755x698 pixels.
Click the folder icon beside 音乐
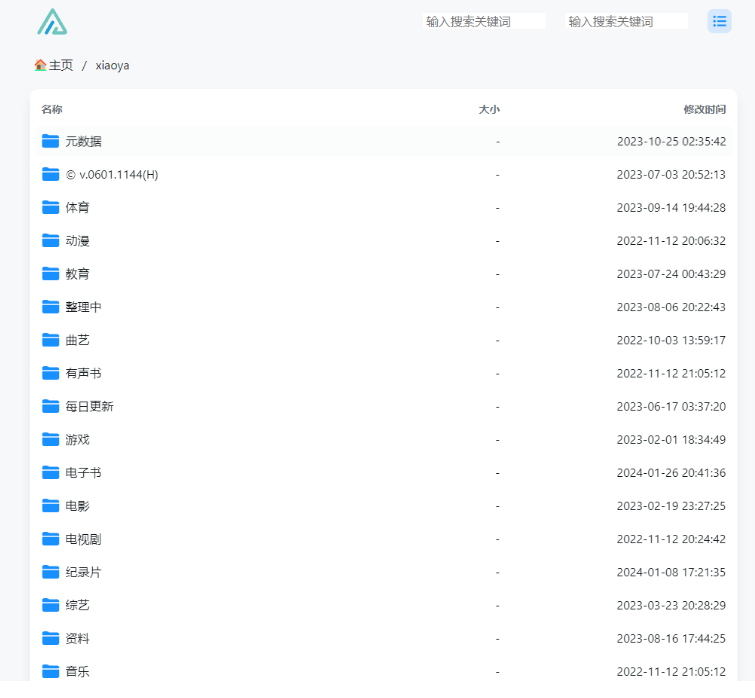coord(50,671)
